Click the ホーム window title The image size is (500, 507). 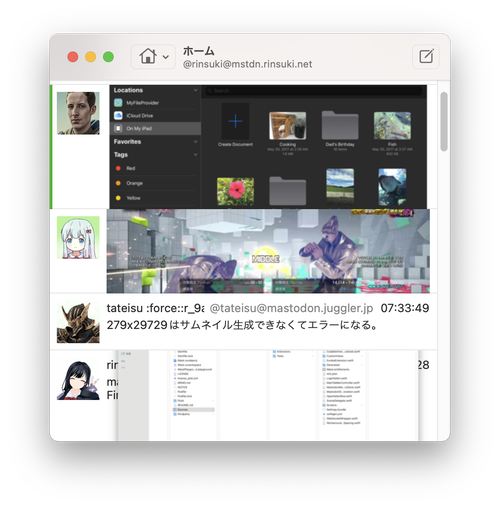pyautogui.click(x=199, y=51)
